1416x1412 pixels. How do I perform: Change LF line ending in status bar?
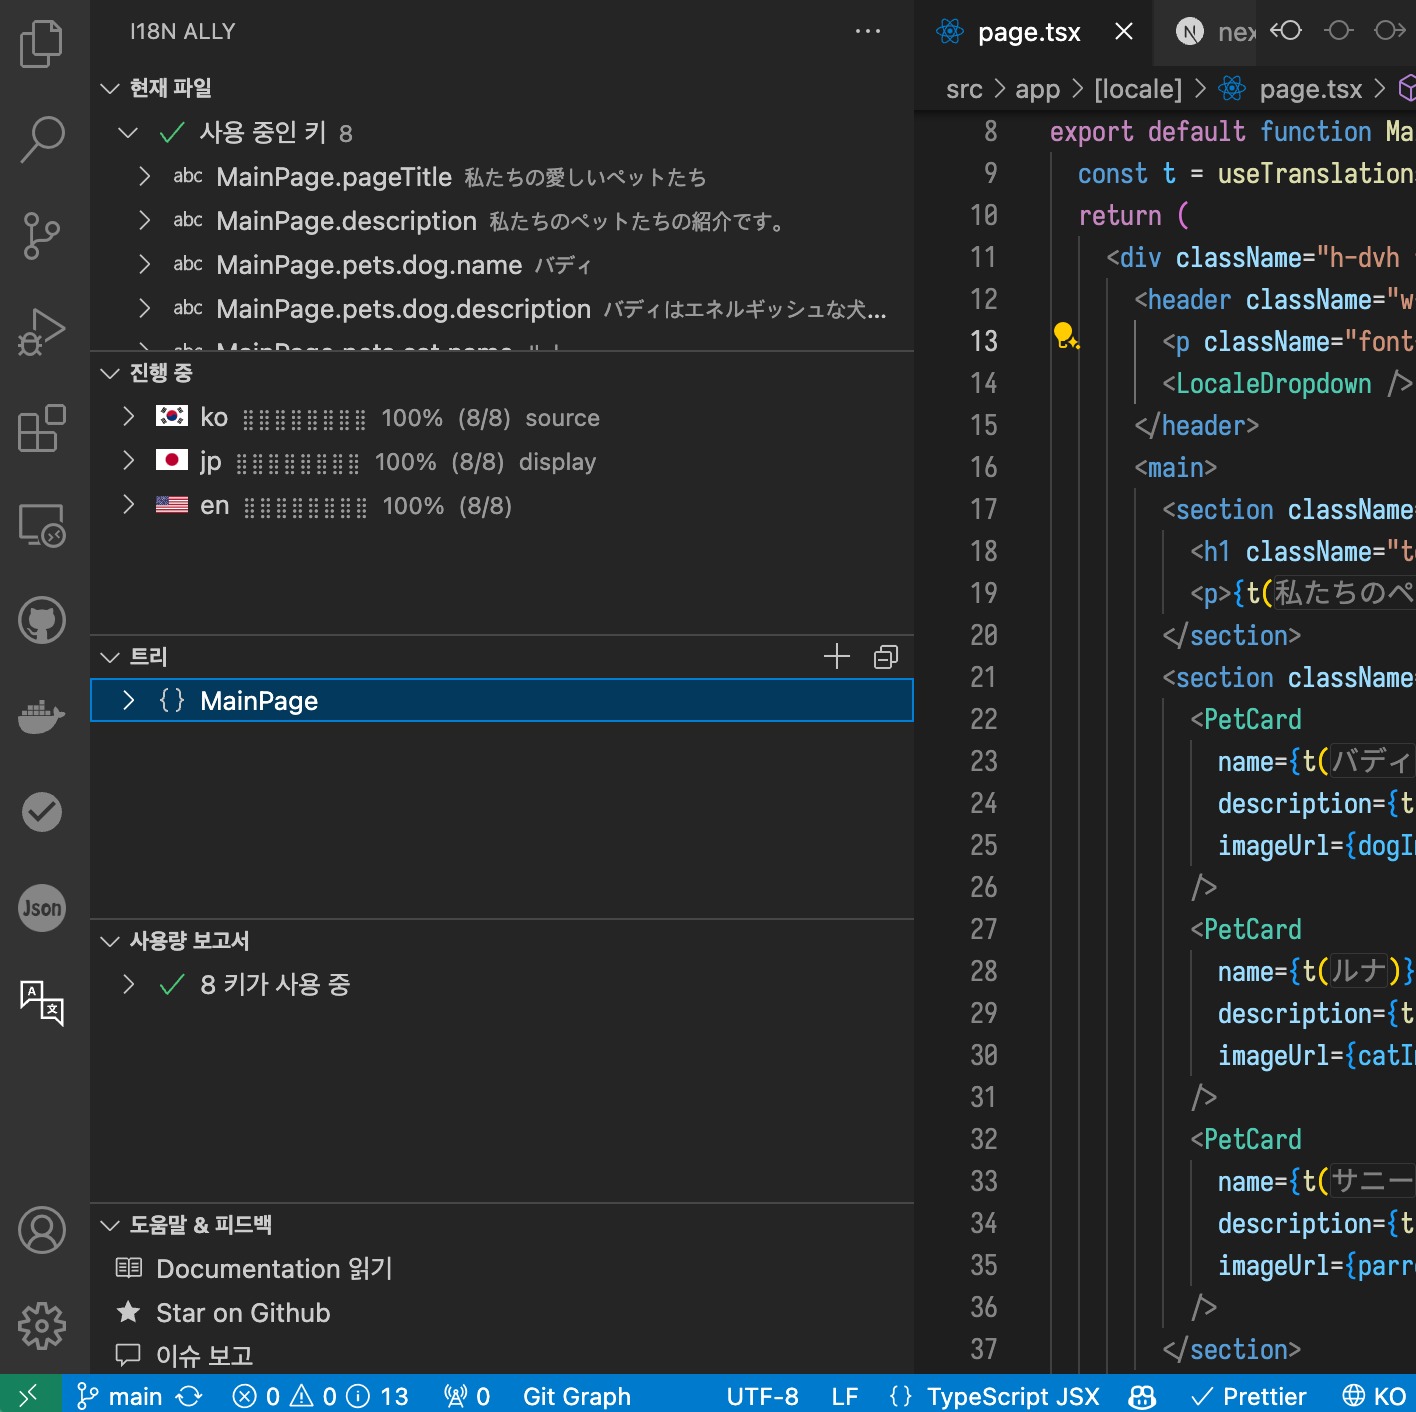click(845, 1396)
